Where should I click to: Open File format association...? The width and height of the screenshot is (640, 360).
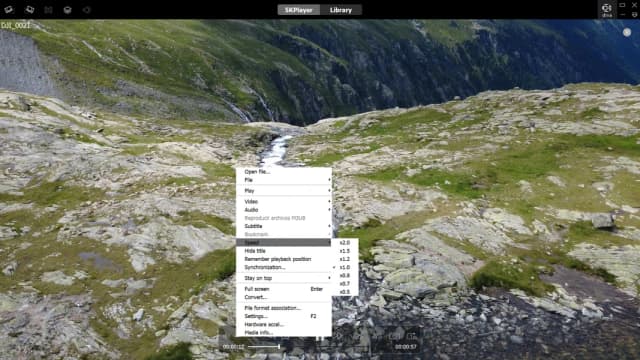[x=284, y=308]
